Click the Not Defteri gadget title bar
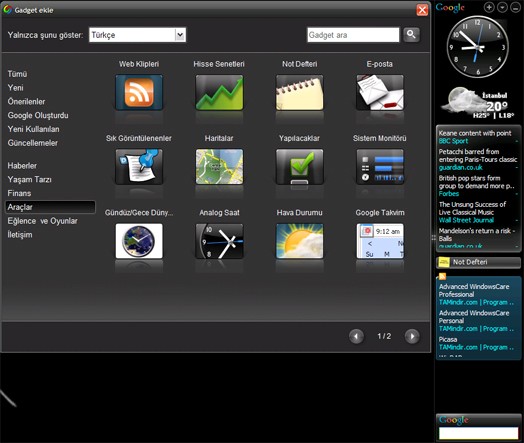Viewport: 524px width, 443px height. [x=478, y=263]
